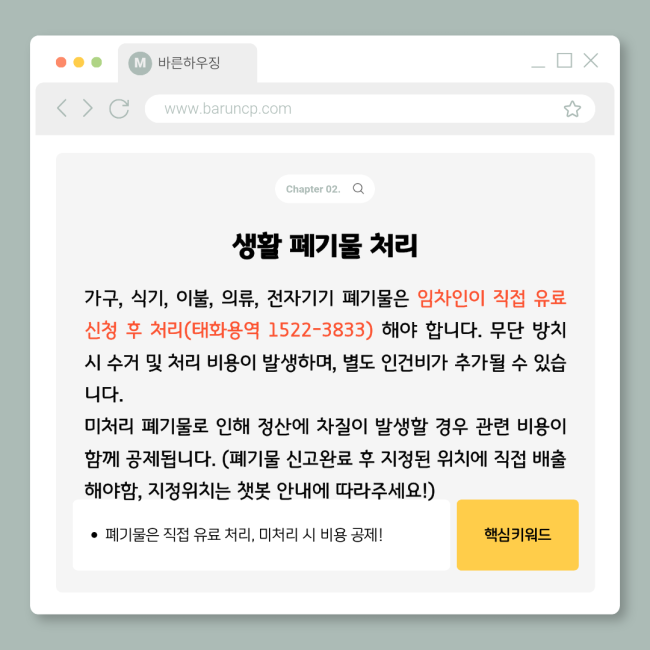Image resolution: width=650 pixels, height=650 pixels.
Task: Click the red traffic-light dot
Action: pos(61,62)
